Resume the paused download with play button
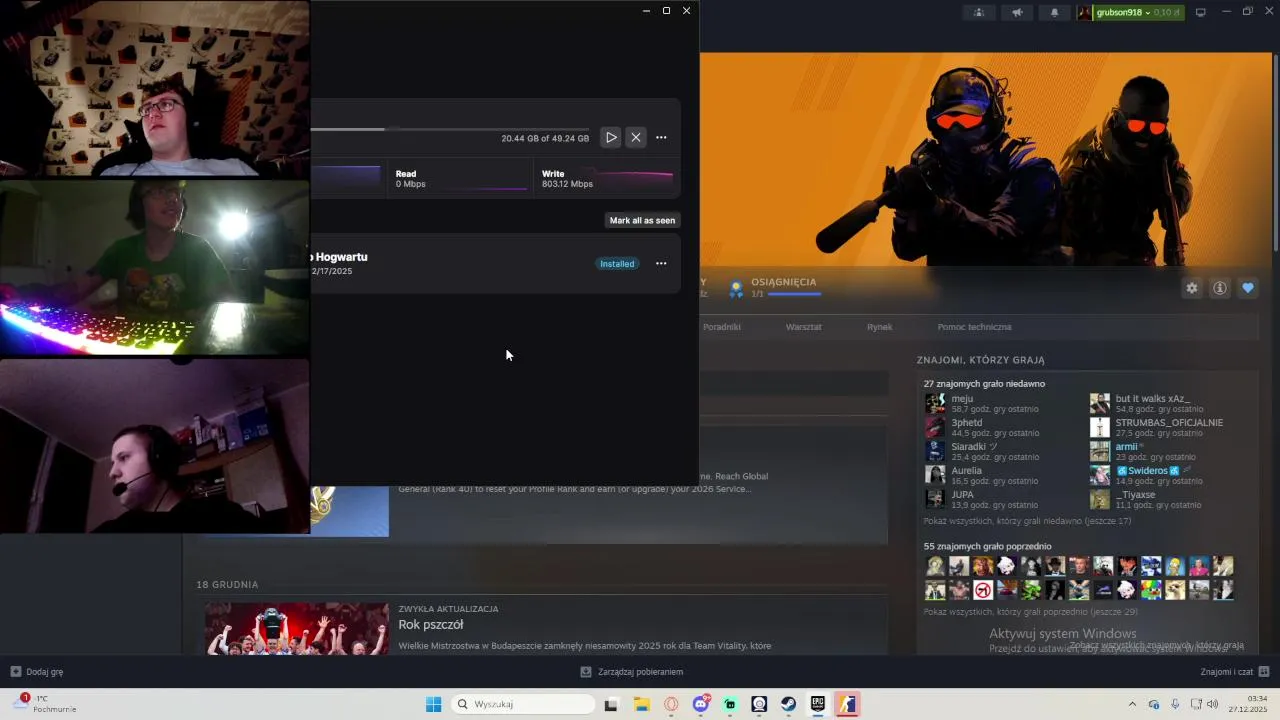 611,138
